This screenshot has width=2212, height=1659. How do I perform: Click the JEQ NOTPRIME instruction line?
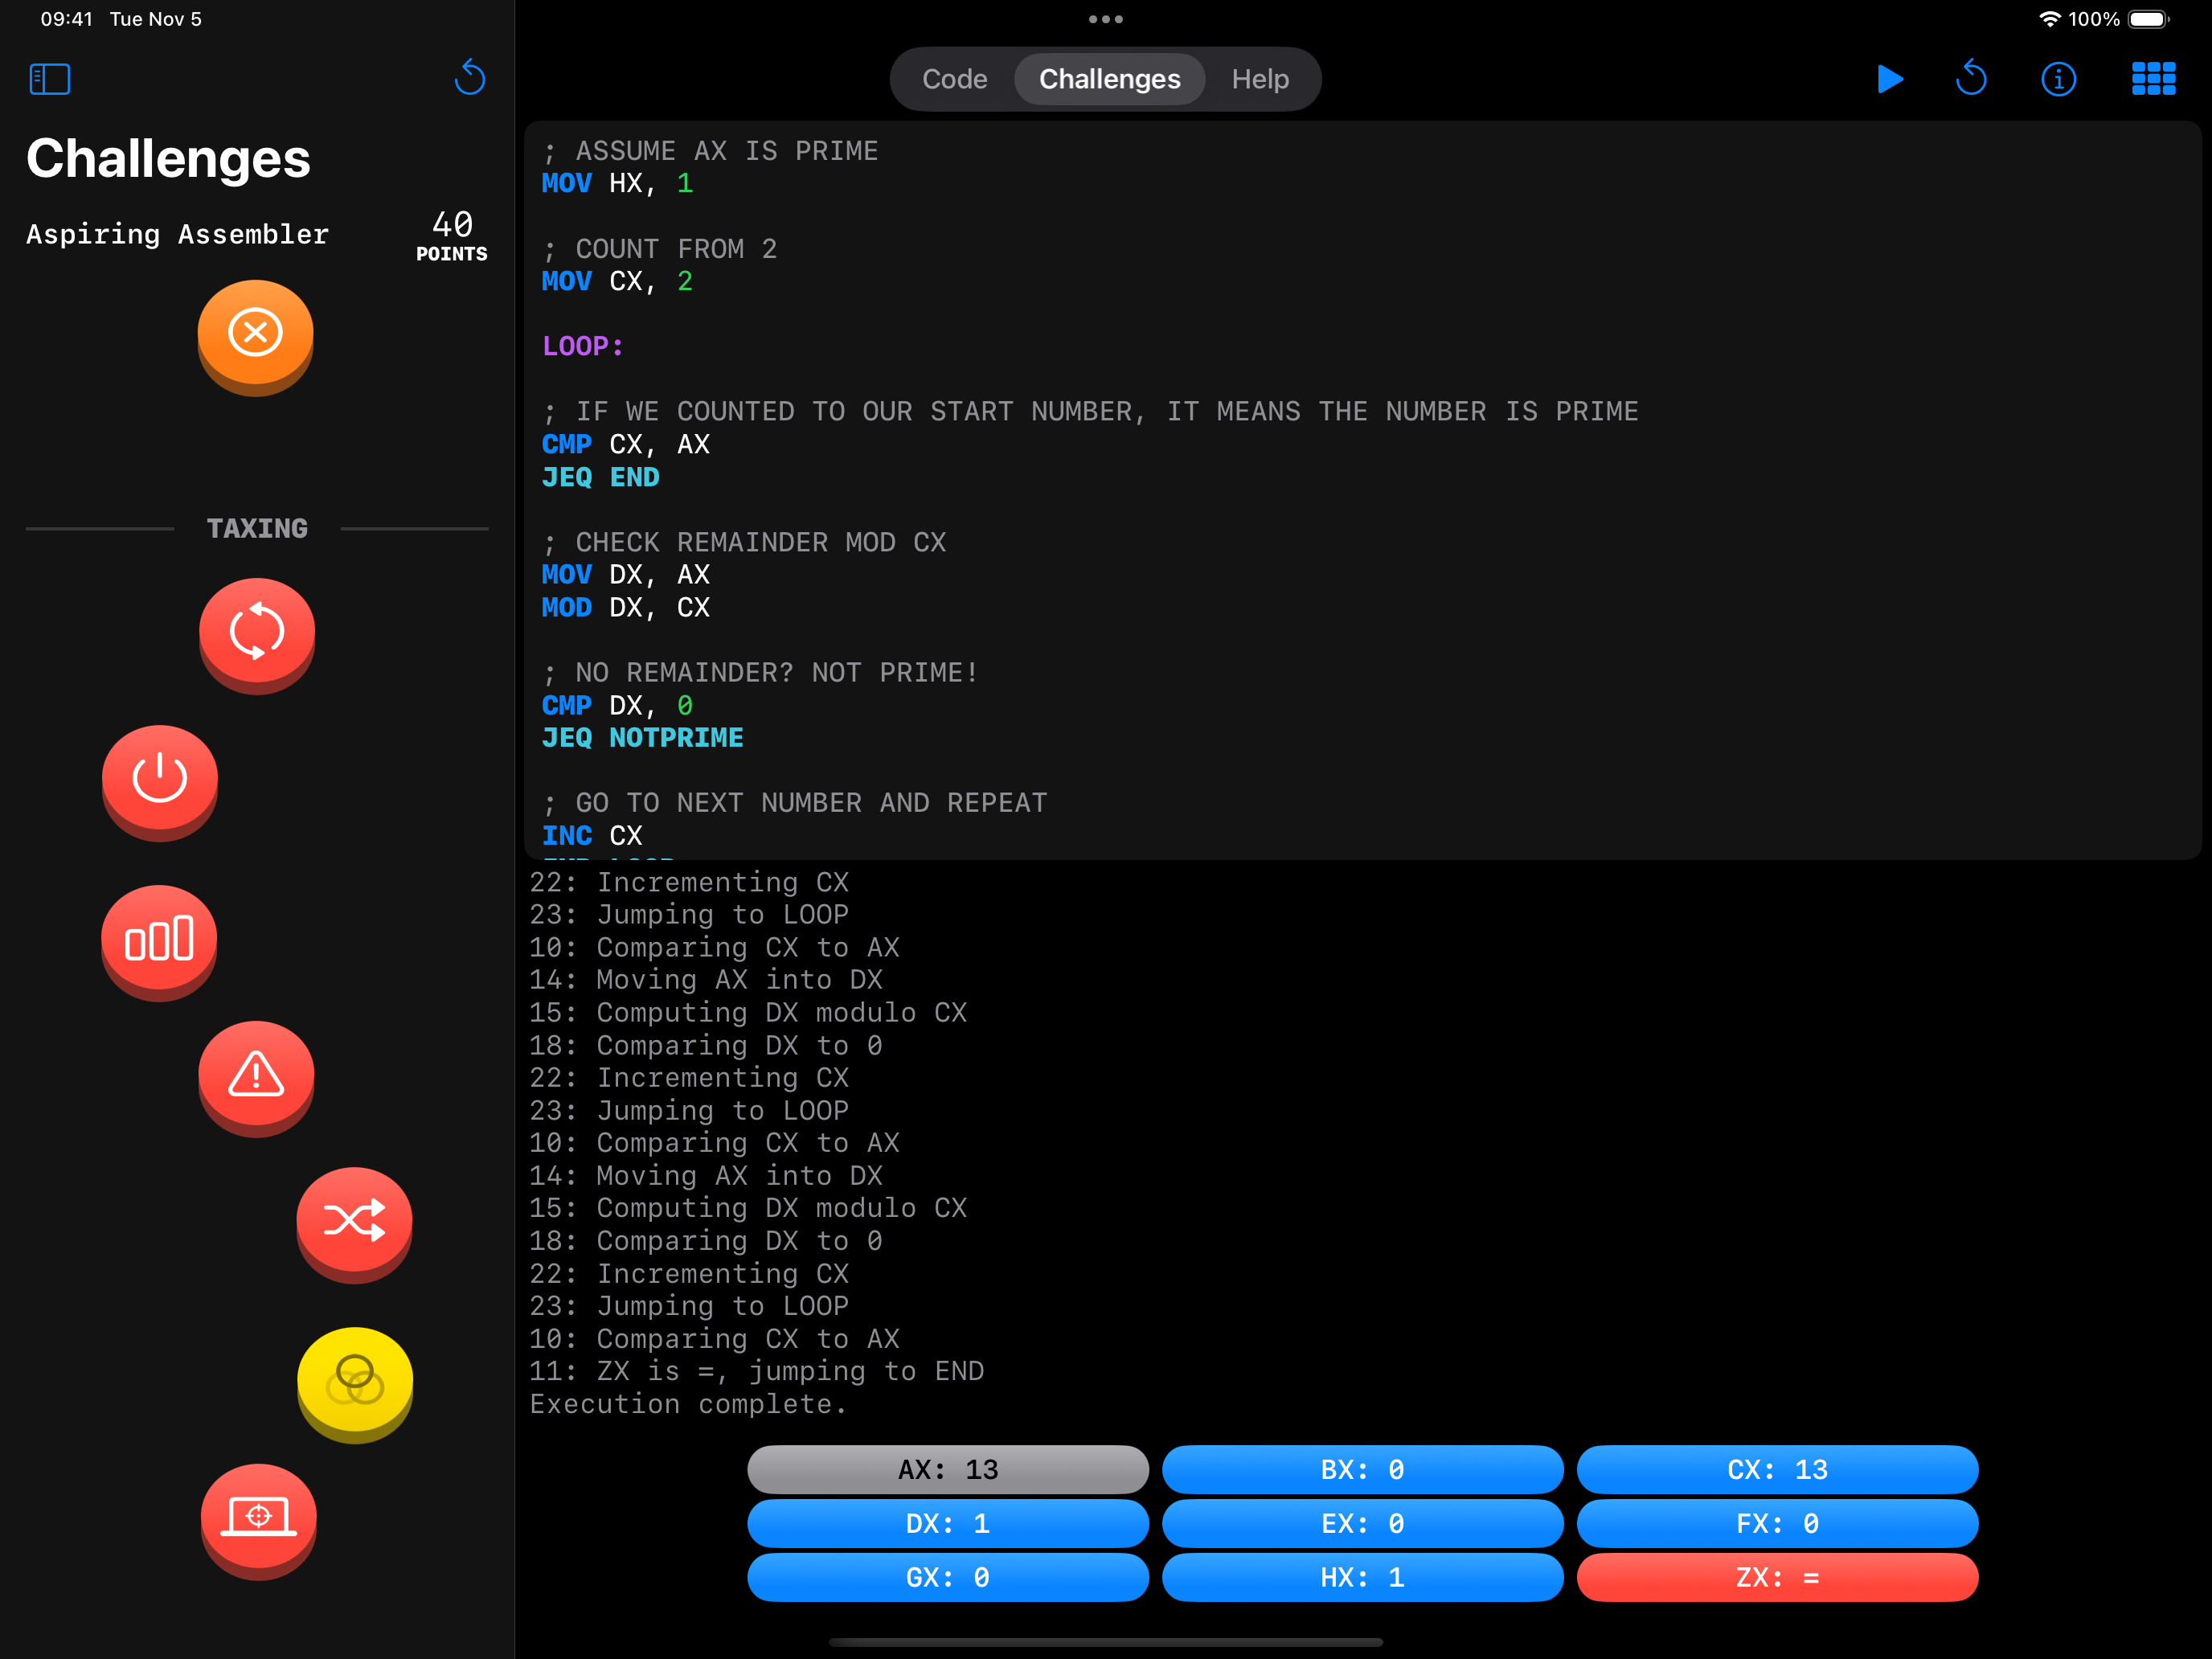[642, 738]
